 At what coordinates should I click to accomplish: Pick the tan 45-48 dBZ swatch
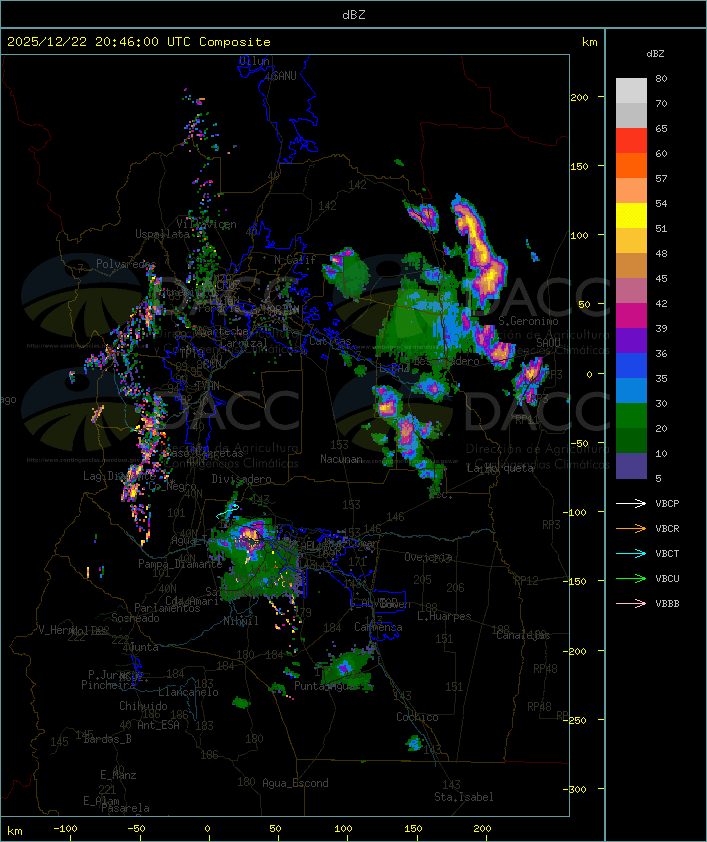[631, 266]
